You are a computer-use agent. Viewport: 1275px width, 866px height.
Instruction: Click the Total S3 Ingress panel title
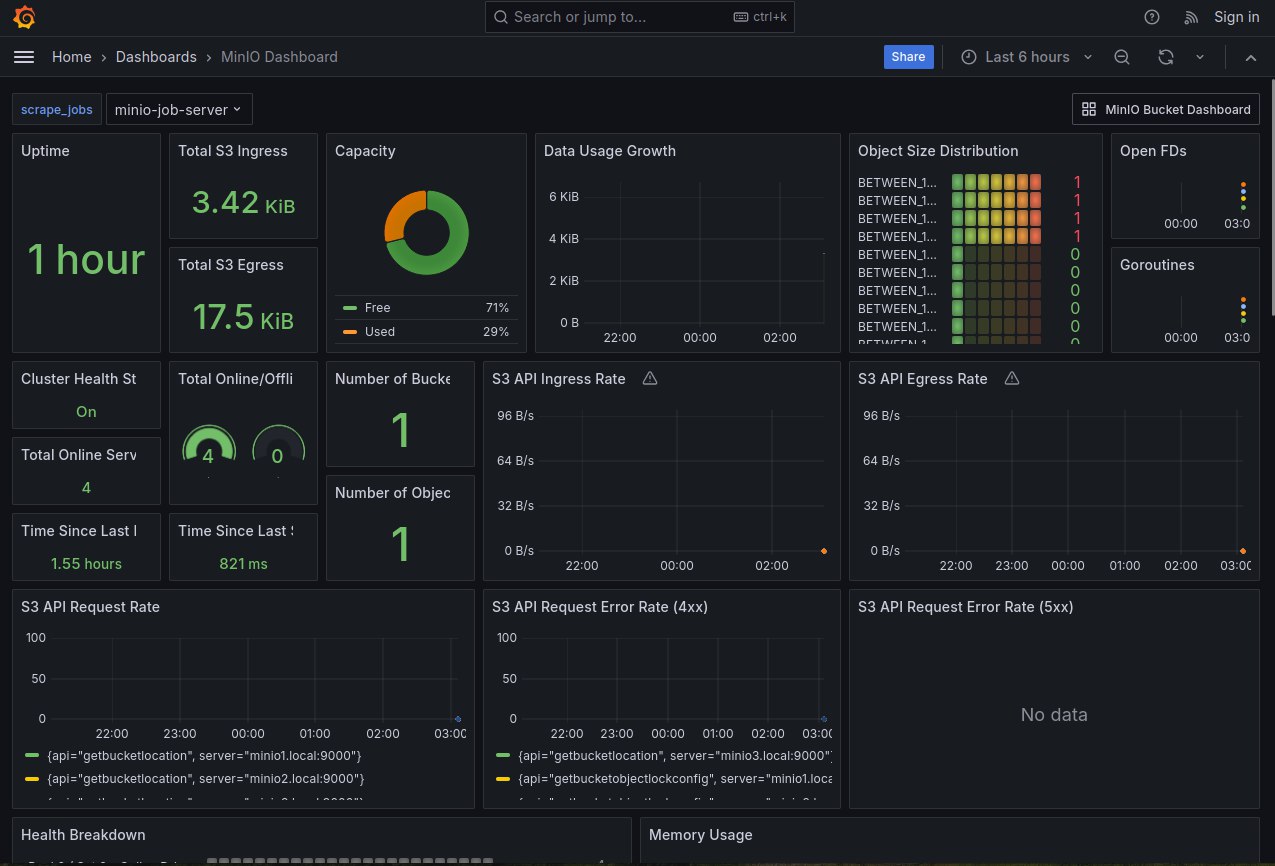[x=233, y=151]
